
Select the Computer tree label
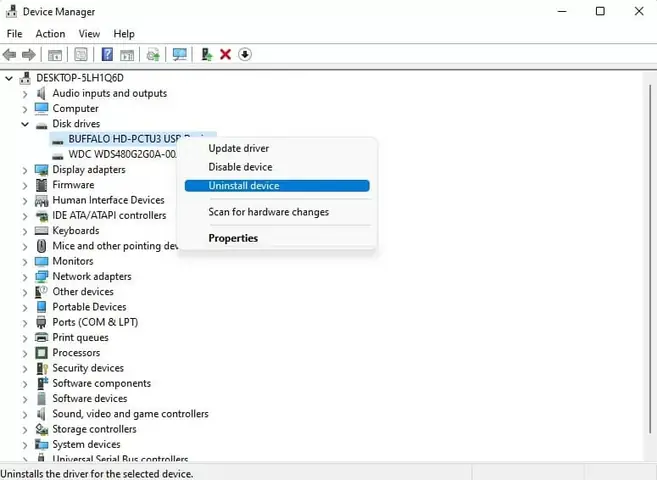75,108
